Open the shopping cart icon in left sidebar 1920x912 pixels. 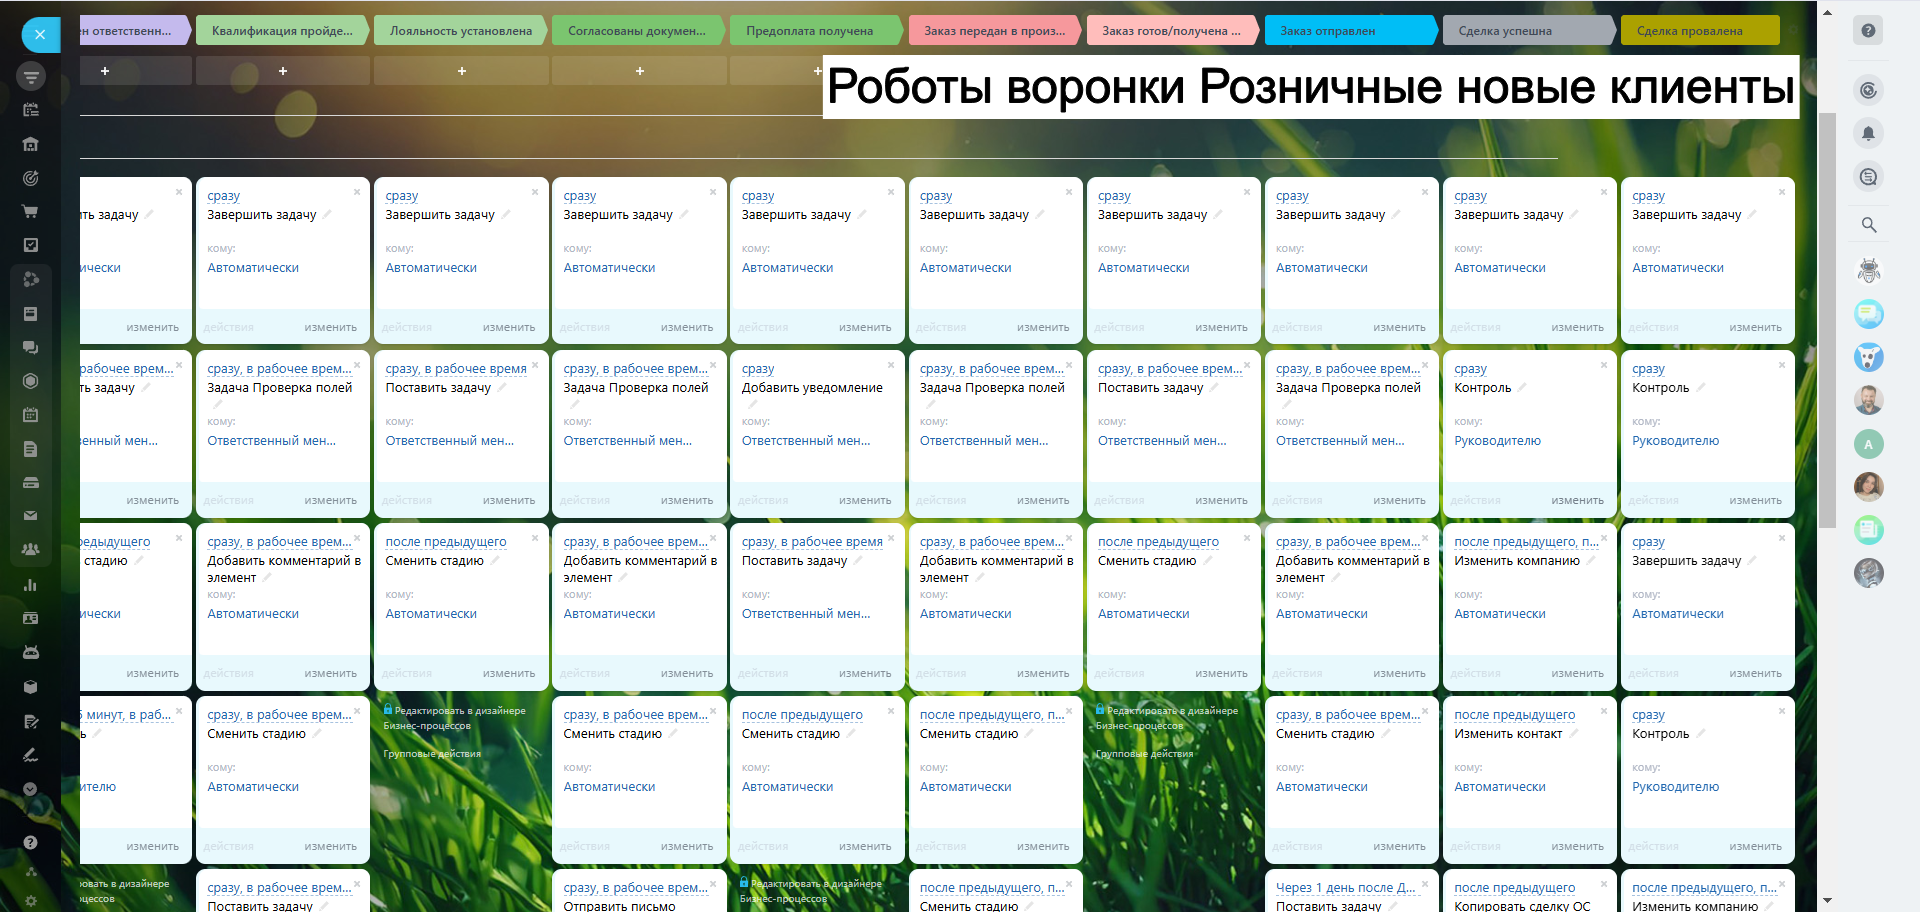[x=31, y=212]
